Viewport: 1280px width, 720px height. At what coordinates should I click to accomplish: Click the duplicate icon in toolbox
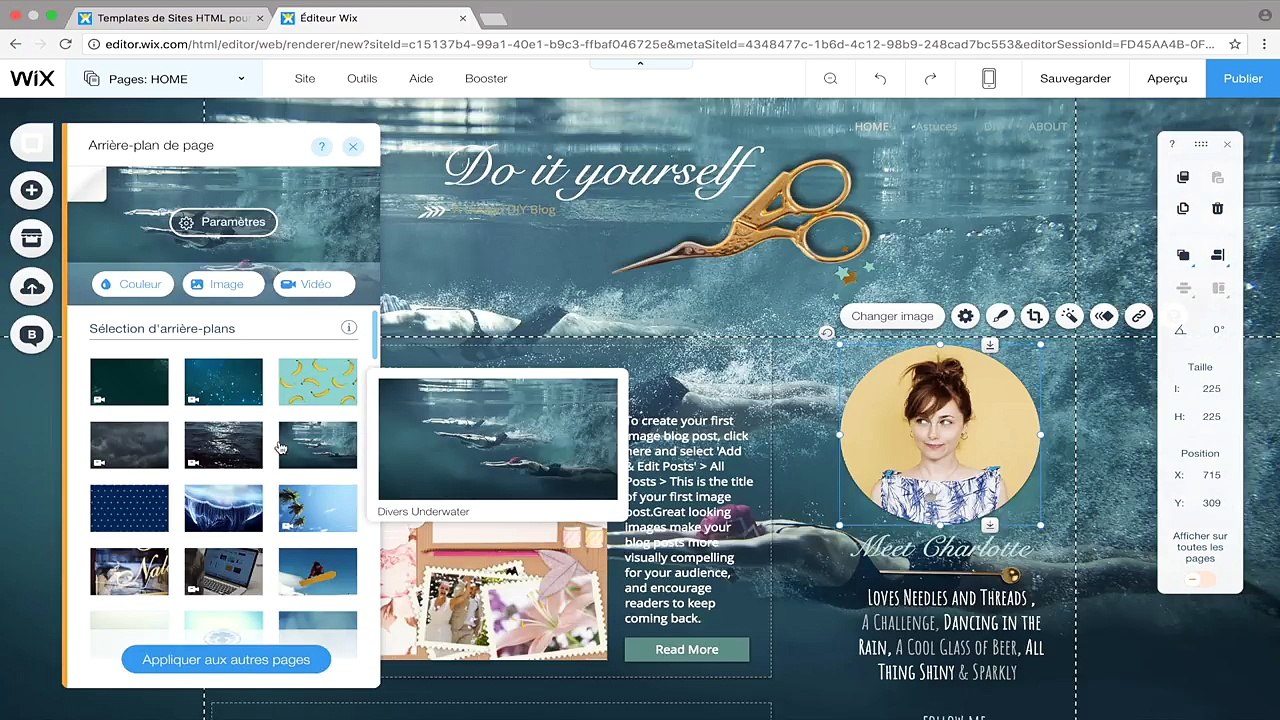[1183, 208]
